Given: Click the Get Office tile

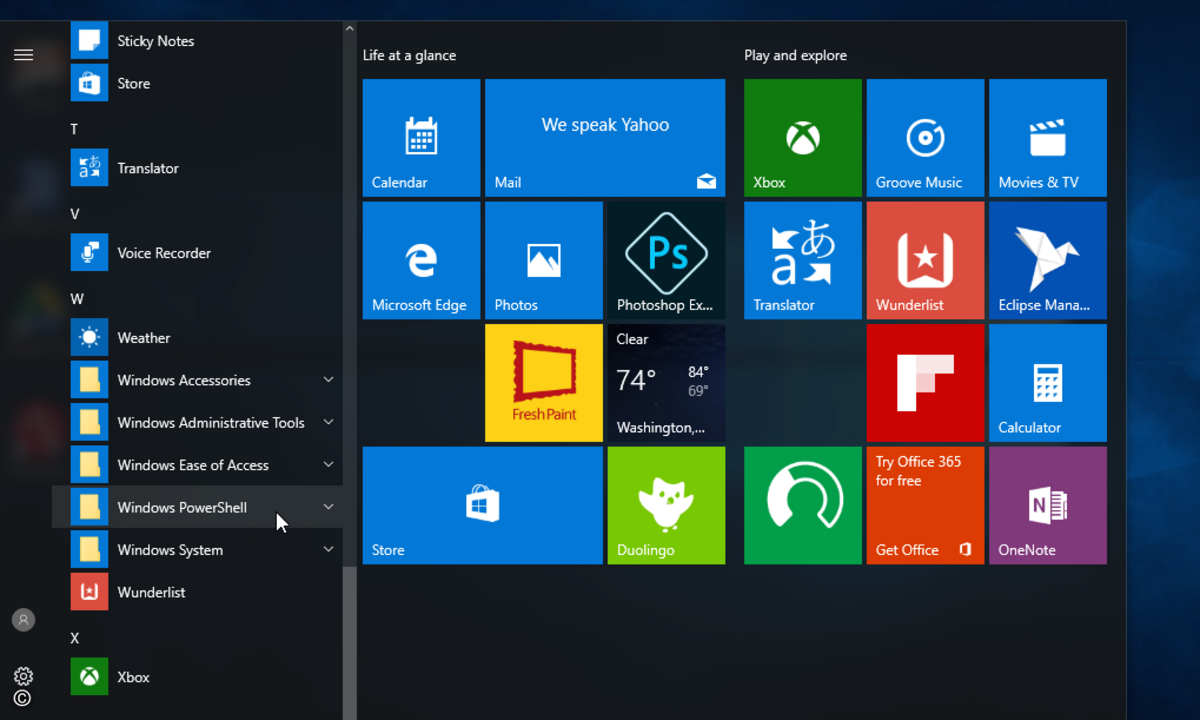Looking at the screenshot, I should click(925, 505).
